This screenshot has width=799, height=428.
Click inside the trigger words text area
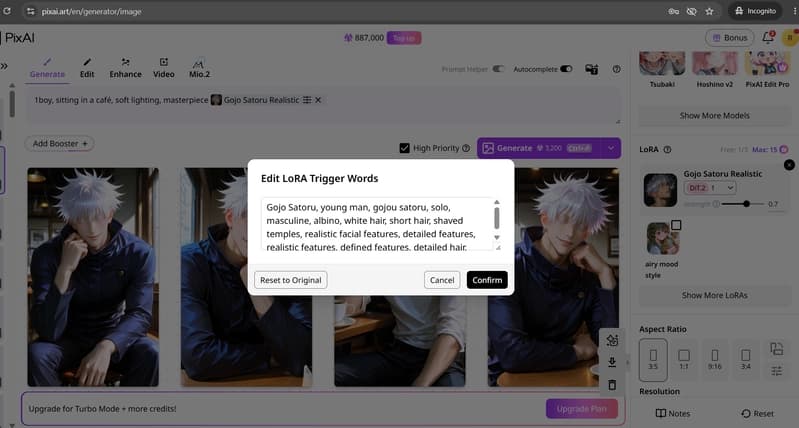click(x=377, y=224)
